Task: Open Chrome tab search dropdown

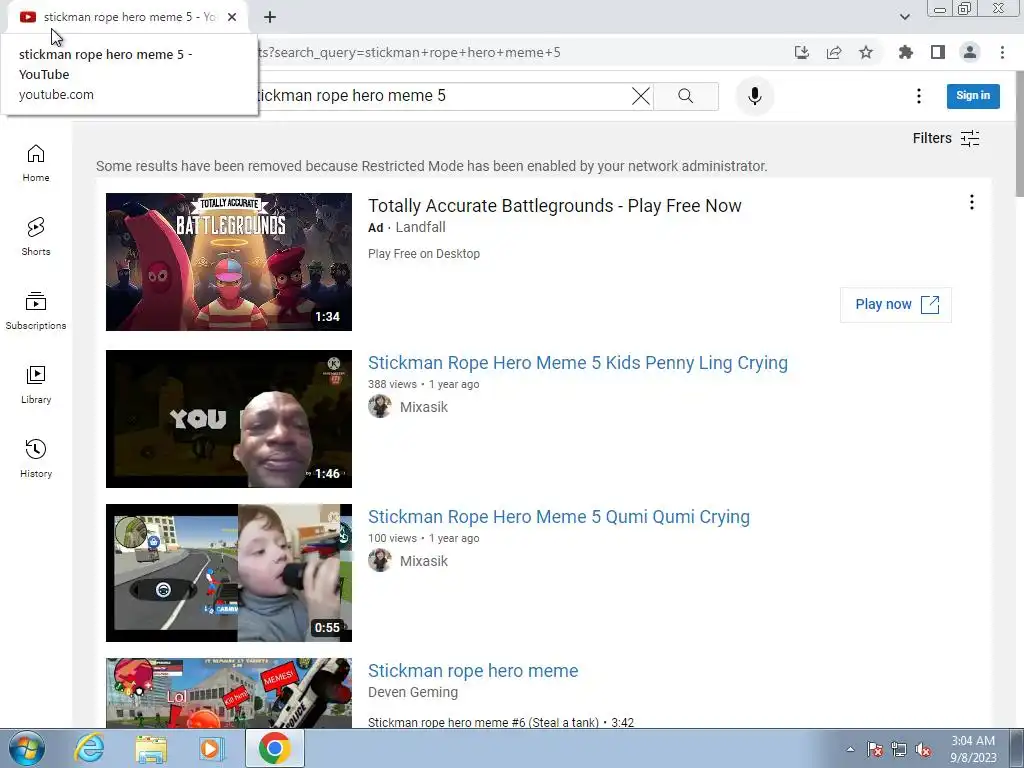Action: click(x=904, y=17)
